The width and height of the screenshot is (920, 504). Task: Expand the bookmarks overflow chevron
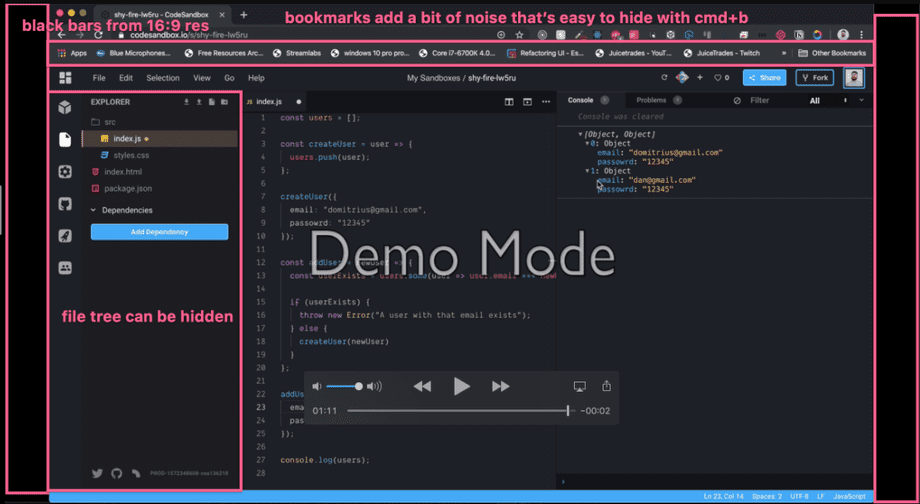click(x=784, y=53)
